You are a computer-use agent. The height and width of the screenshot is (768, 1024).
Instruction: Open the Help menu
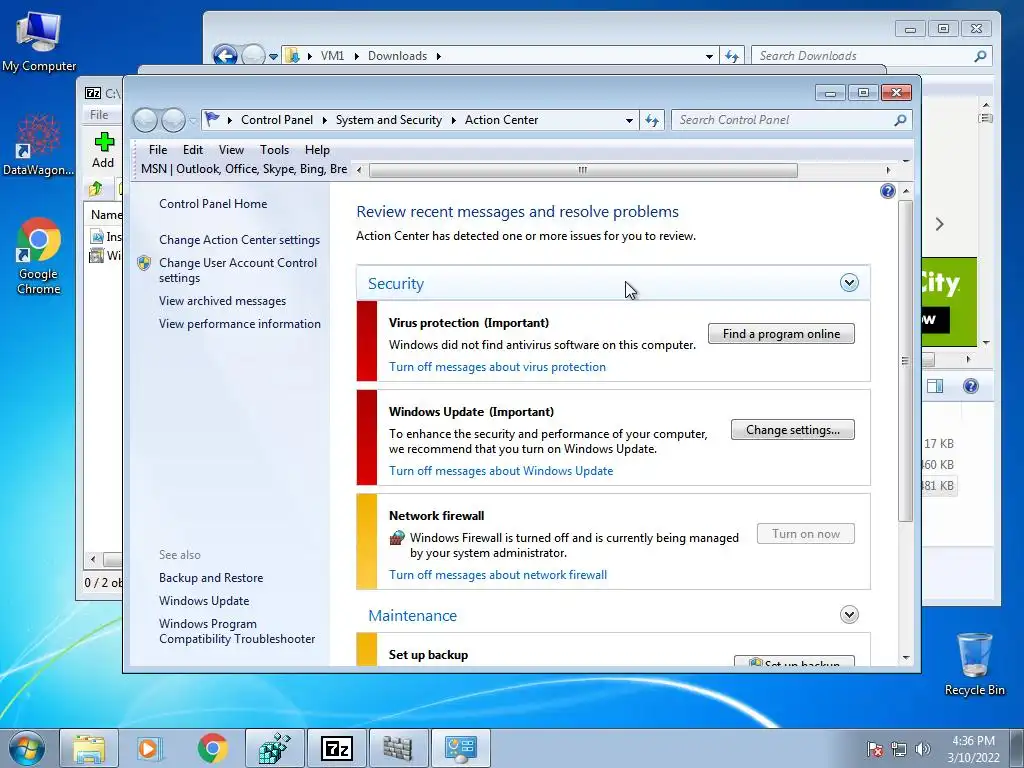click(x=317, y=150)
